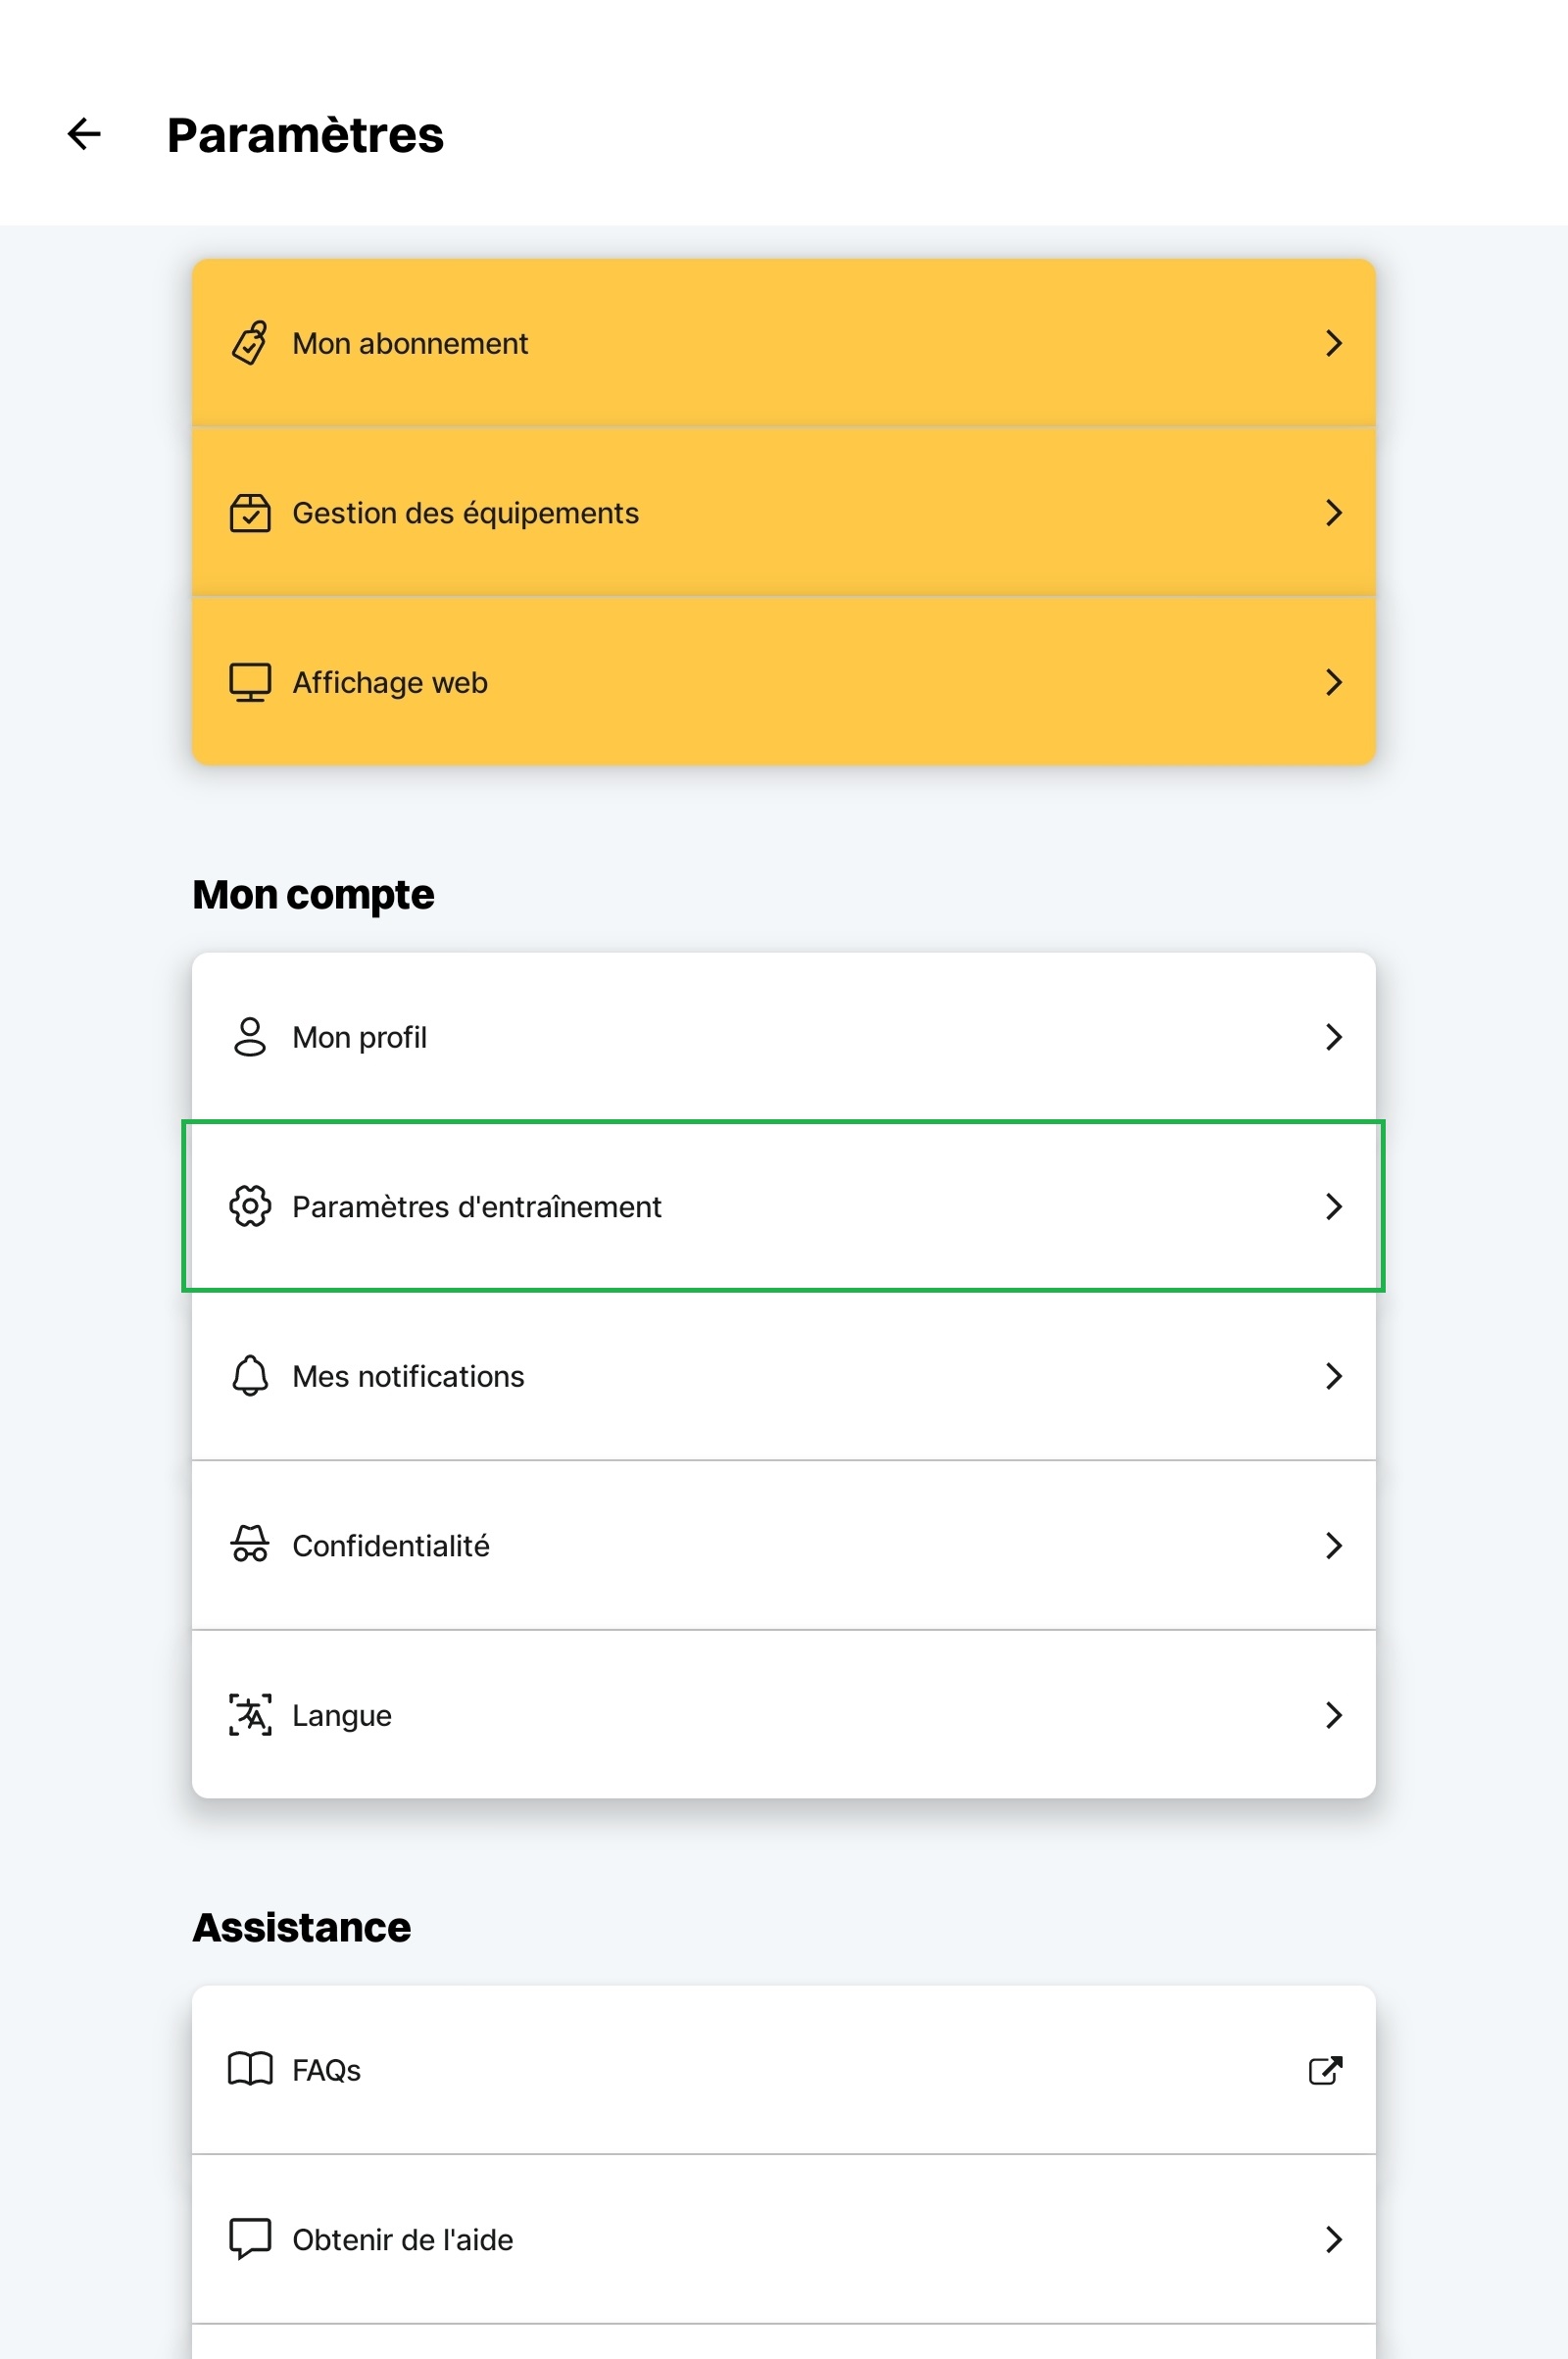Open Mes notifications menu item
This screenshot has height=2359, width=1568.
click(783, 1376)
